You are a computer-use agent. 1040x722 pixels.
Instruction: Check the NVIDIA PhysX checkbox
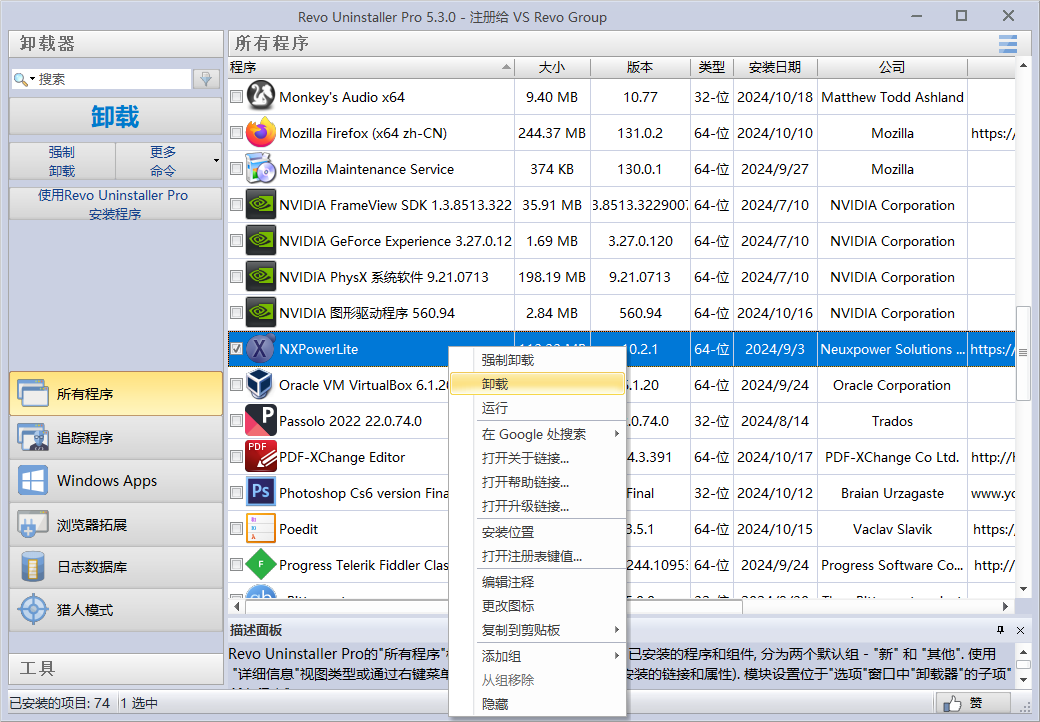click(236, 276)
